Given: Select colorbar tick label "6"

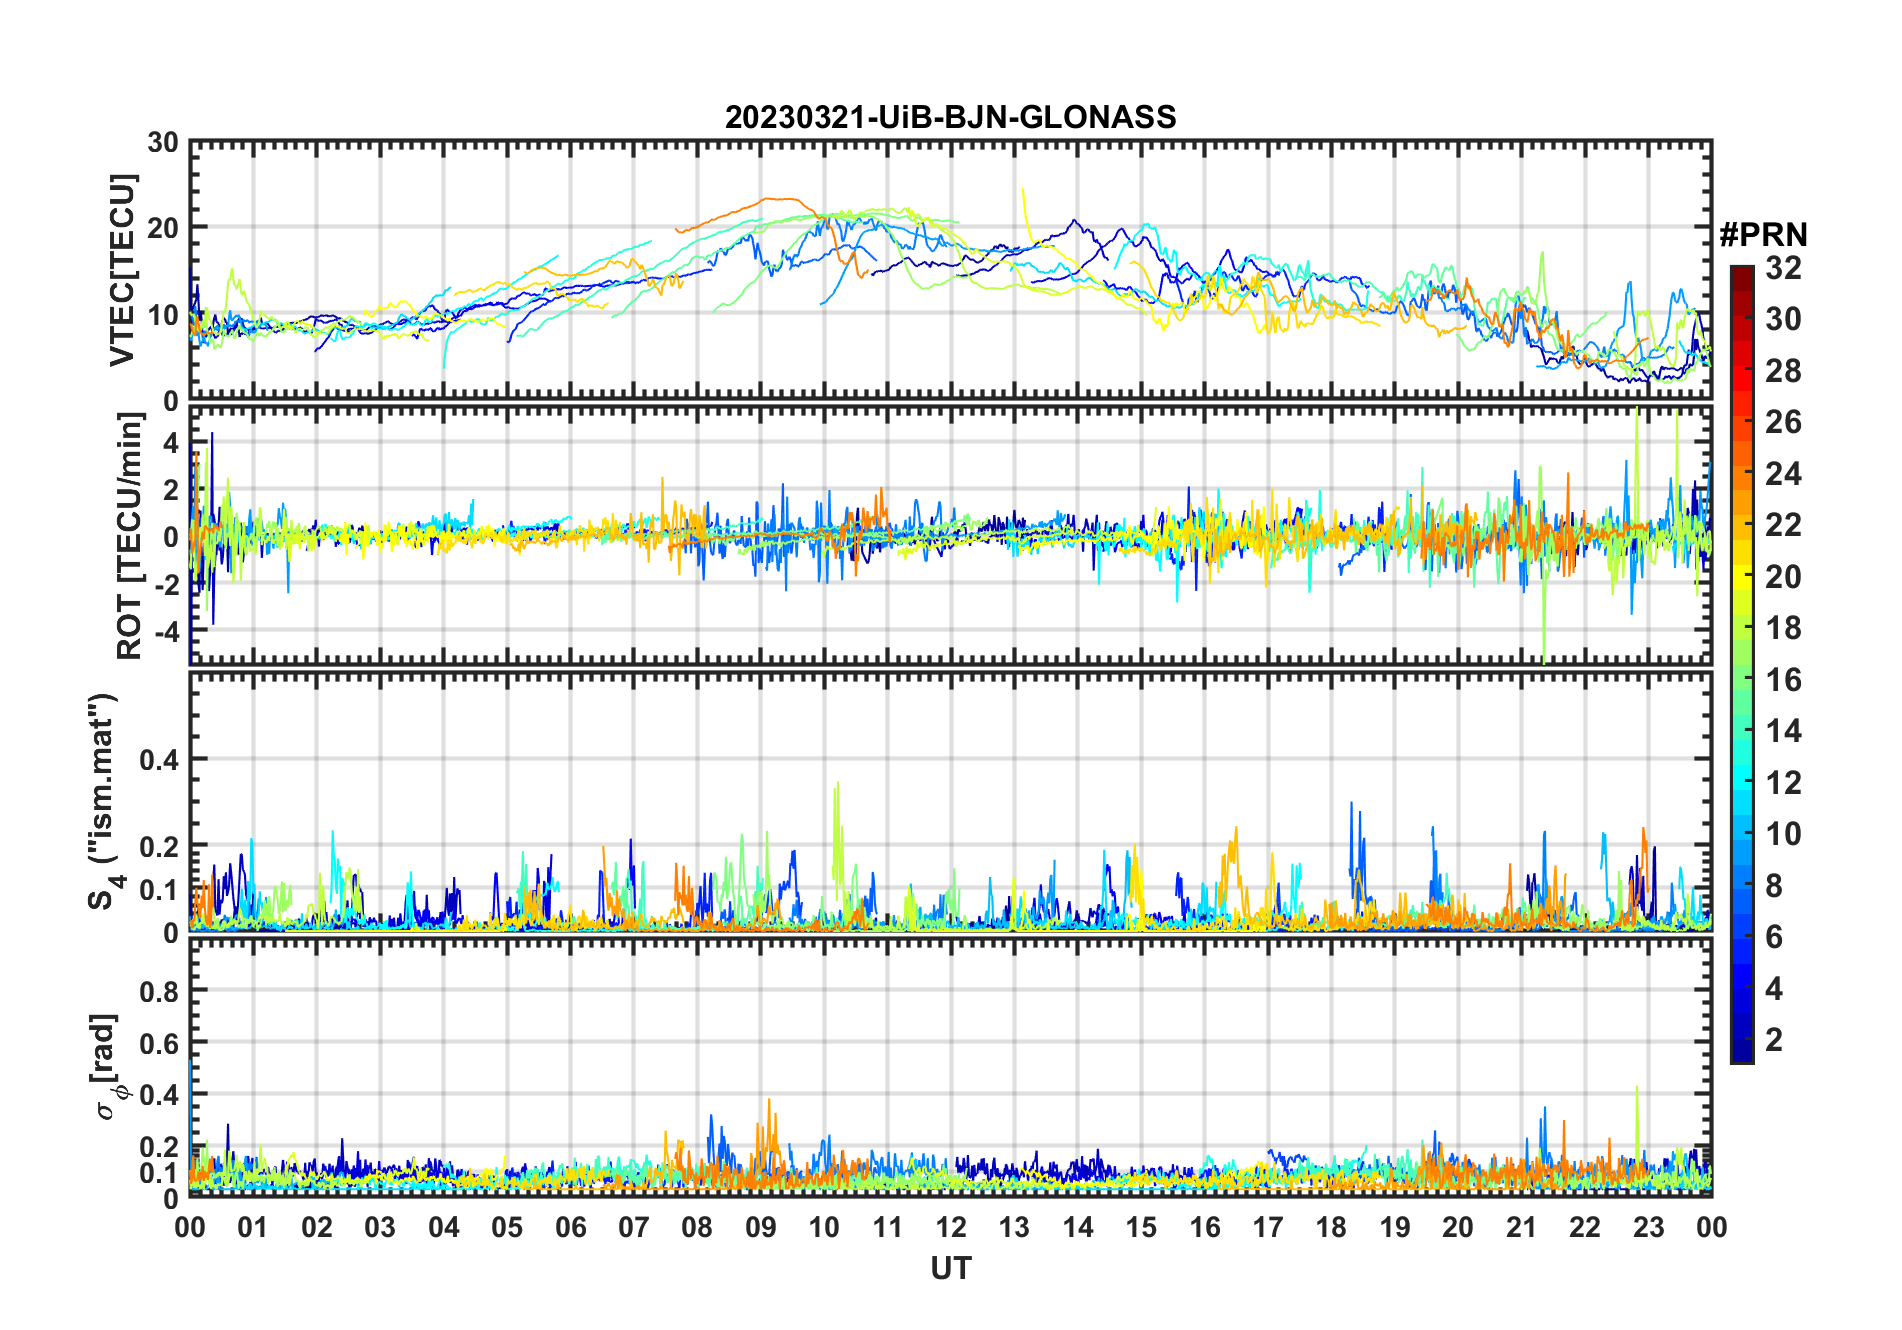Looking at the screenshot, I should 1774,937.
